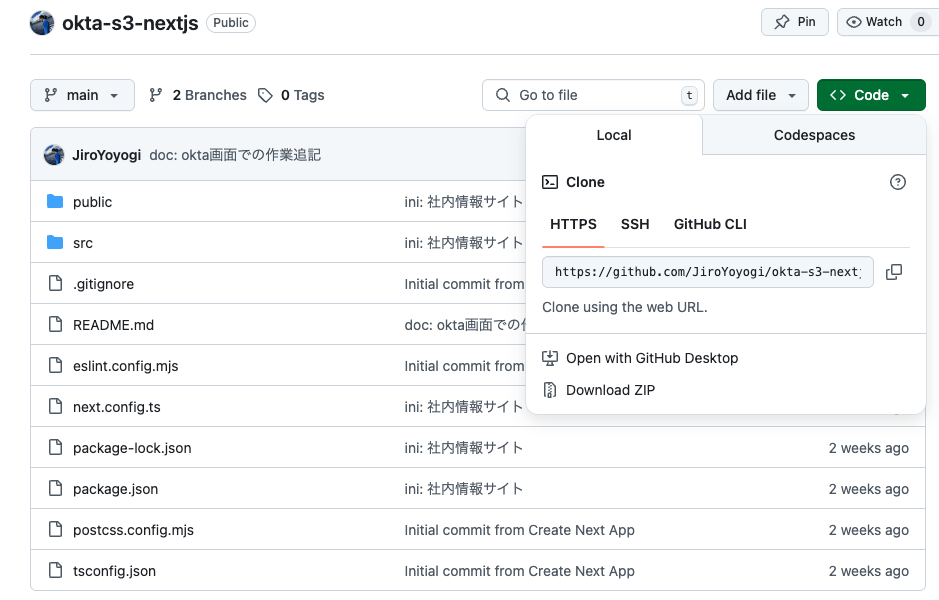Open commit message in the postcss.config.mjs row
This screenshot has width=939, height=600.
519,530
